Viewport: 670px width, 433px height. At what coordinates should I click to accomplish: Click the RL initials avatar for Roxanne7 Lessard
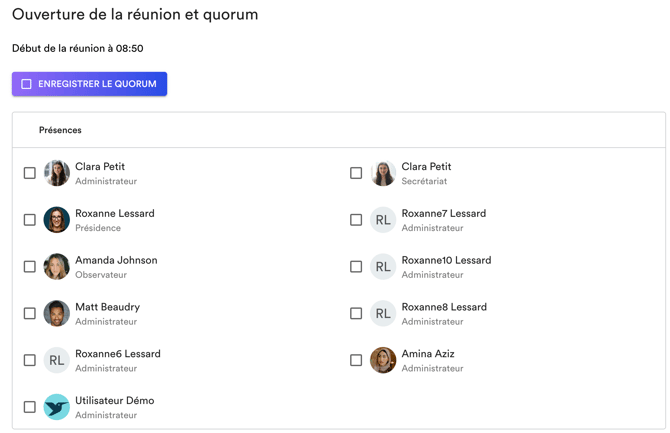(383, 220)
